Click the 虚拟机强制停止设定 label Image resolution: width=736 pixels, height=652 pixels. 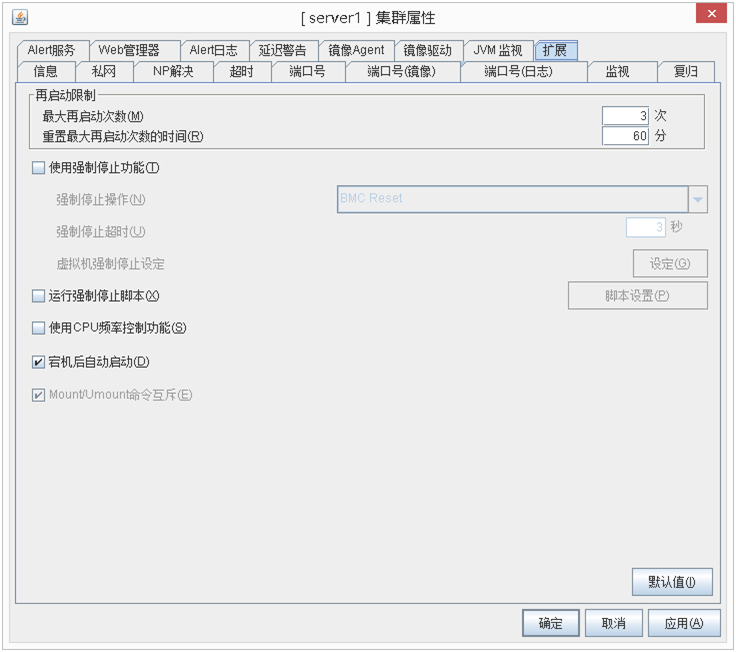110,264
